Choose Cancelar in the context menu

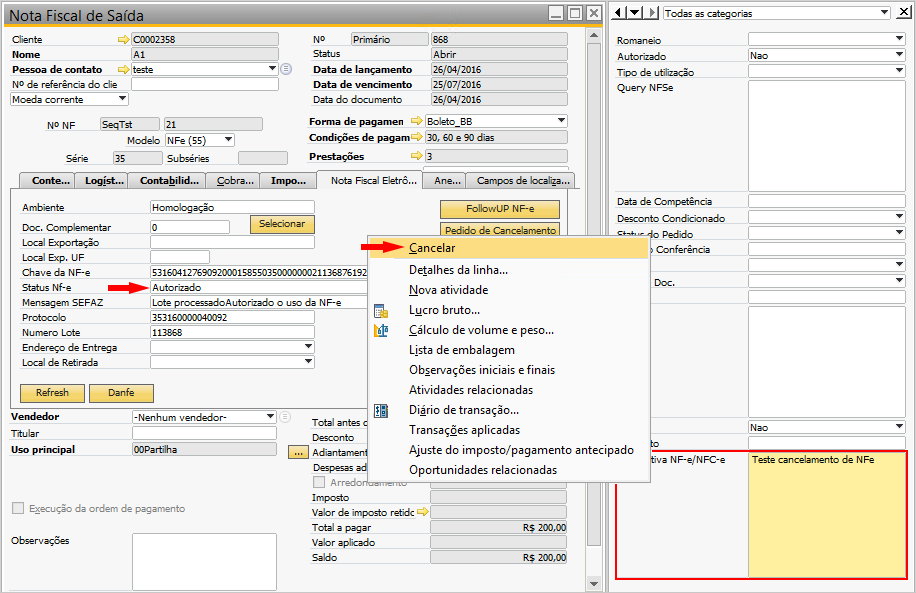(x=508, y=248)
